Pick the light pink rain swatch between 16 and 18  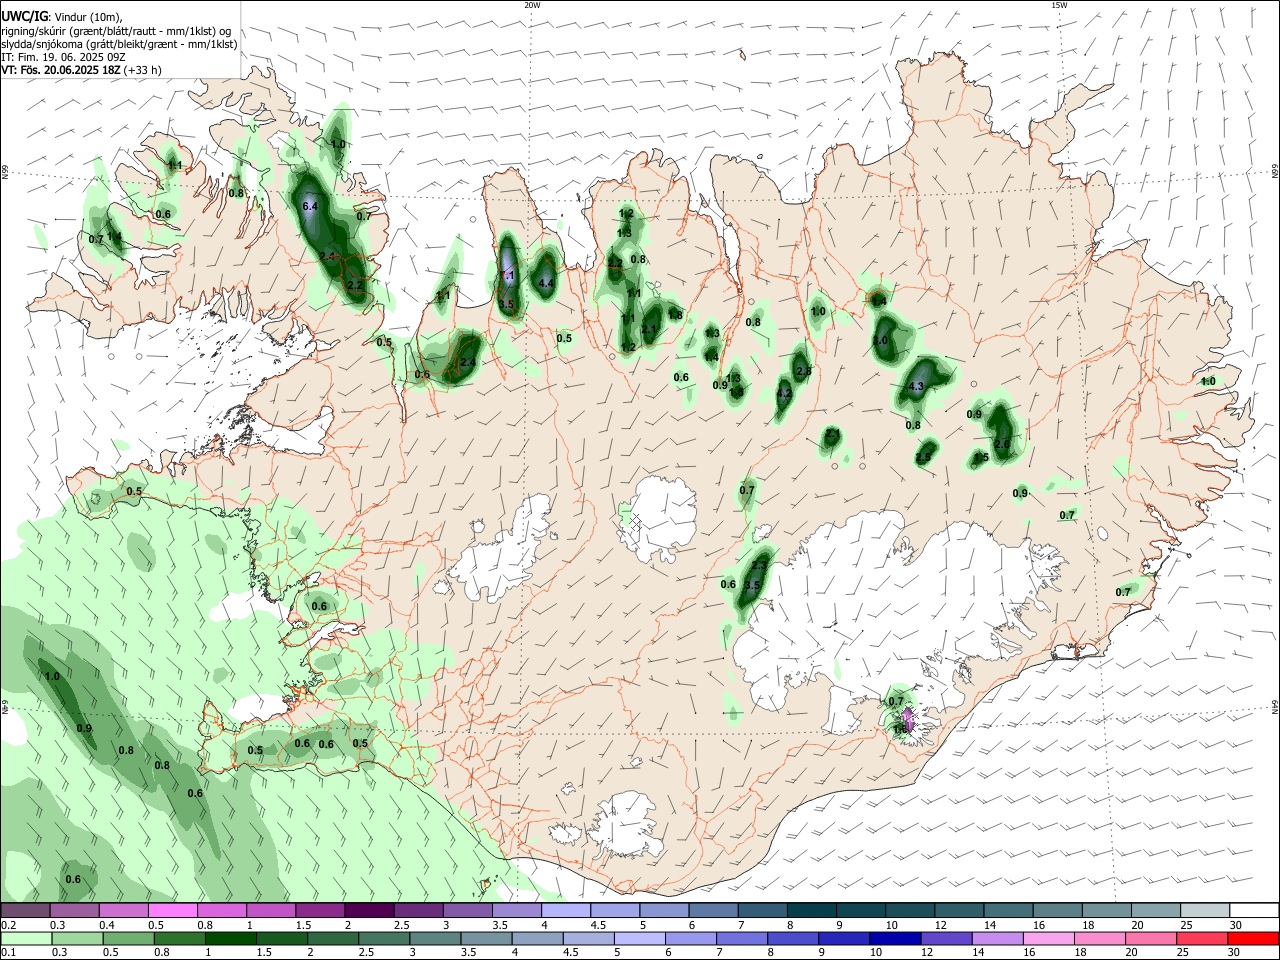1048,938
